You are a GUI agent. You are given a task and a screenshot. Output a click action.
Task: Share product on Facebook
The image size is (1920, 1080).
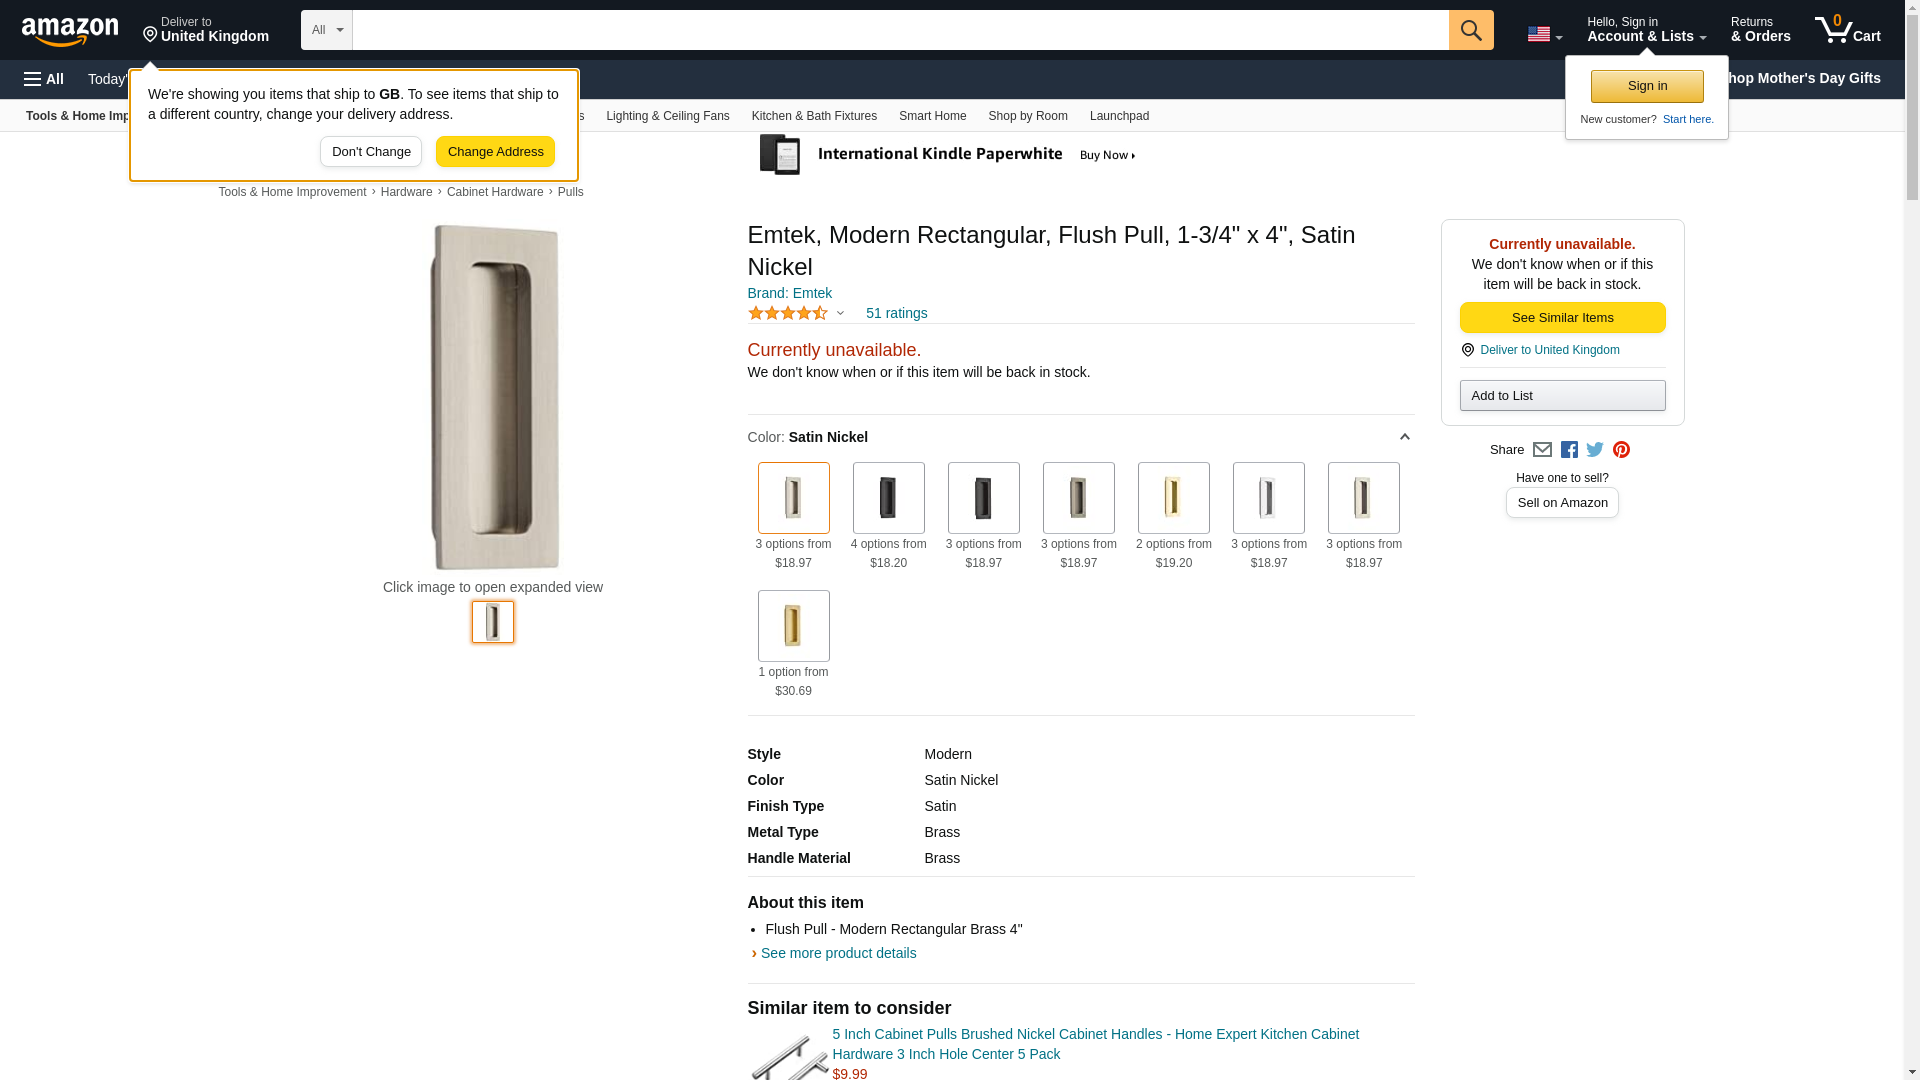[1569, 450]
